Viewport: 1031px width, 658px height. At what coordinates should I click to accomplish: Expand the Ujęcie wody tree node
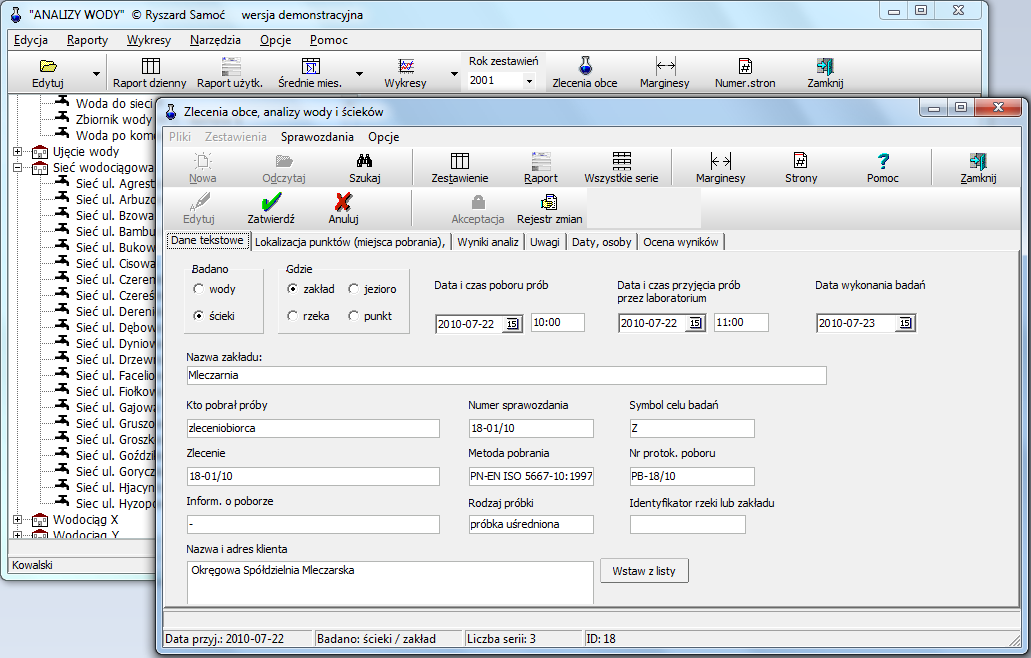pyautogui.click(x=18, y=152)
